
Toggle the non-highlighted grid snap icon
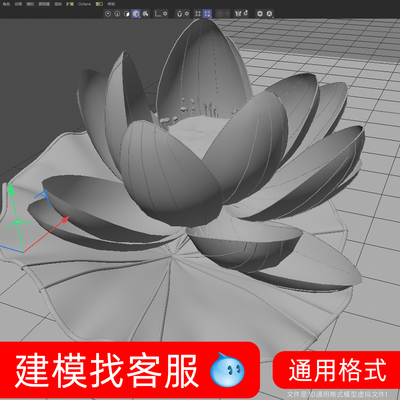[198, 14]
